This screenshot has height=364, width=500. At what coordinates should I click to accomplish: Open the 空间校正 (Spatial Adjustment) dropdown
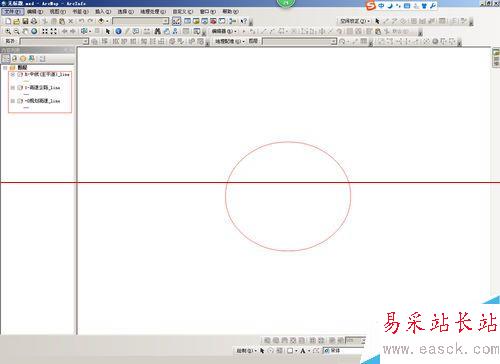coord(355,21)
